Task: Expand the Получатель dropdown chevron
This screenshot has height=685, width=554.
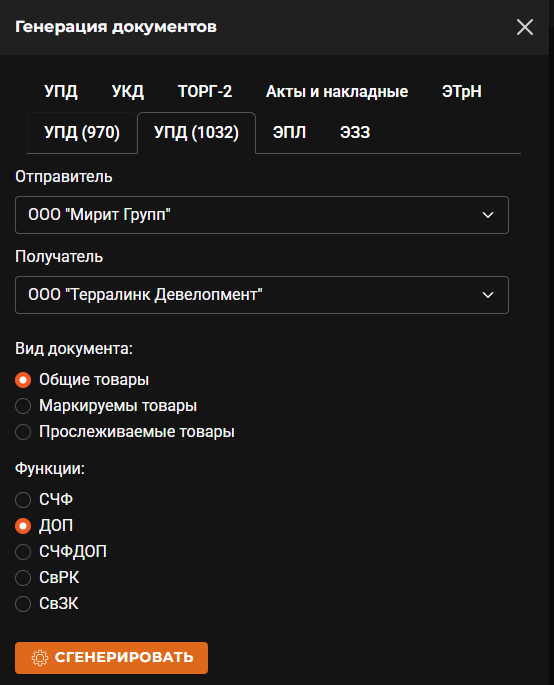Action: tap(488, 295)
